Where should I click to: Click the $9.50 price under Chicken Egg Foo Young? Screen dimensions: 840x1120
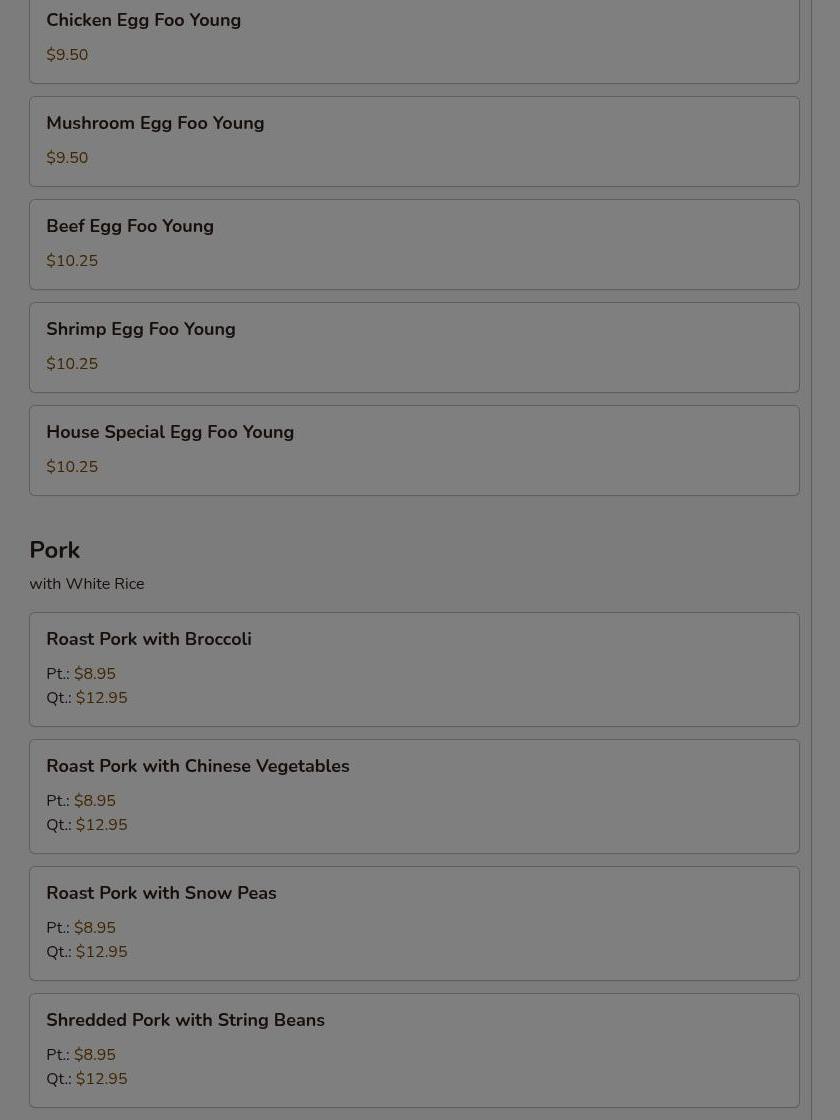point(67,55)
